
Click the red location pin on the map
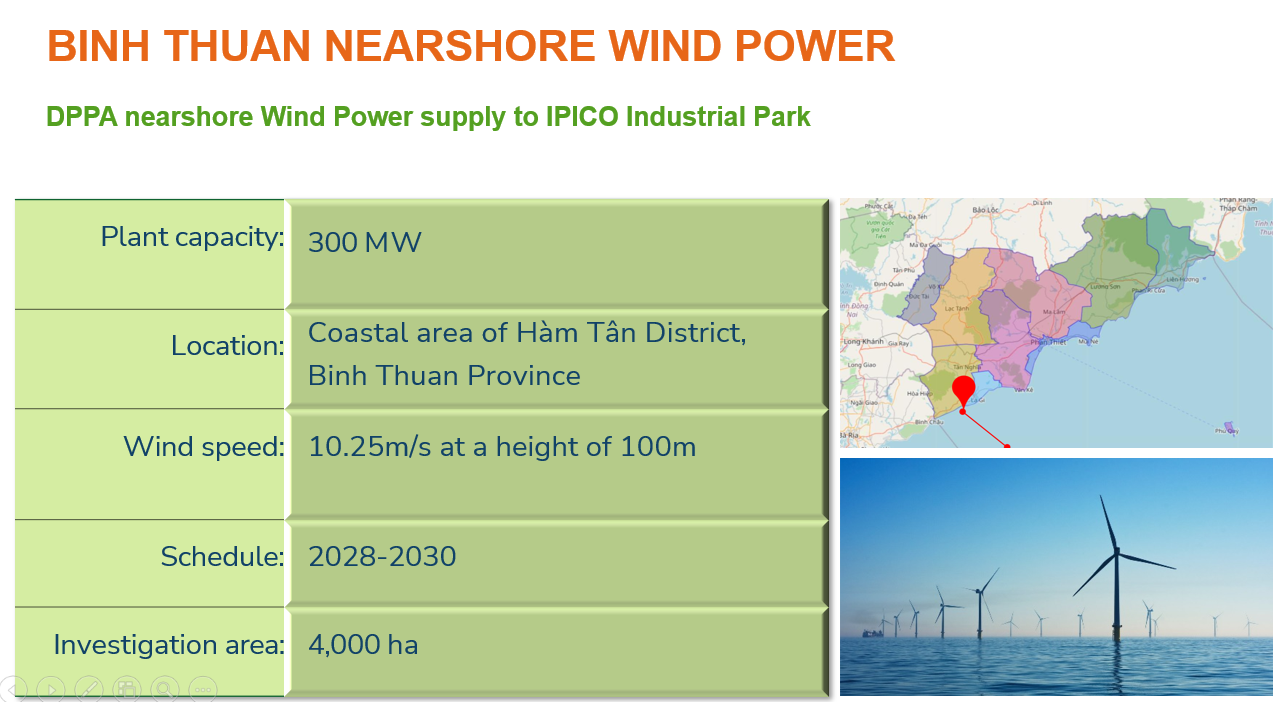[963, 390]
